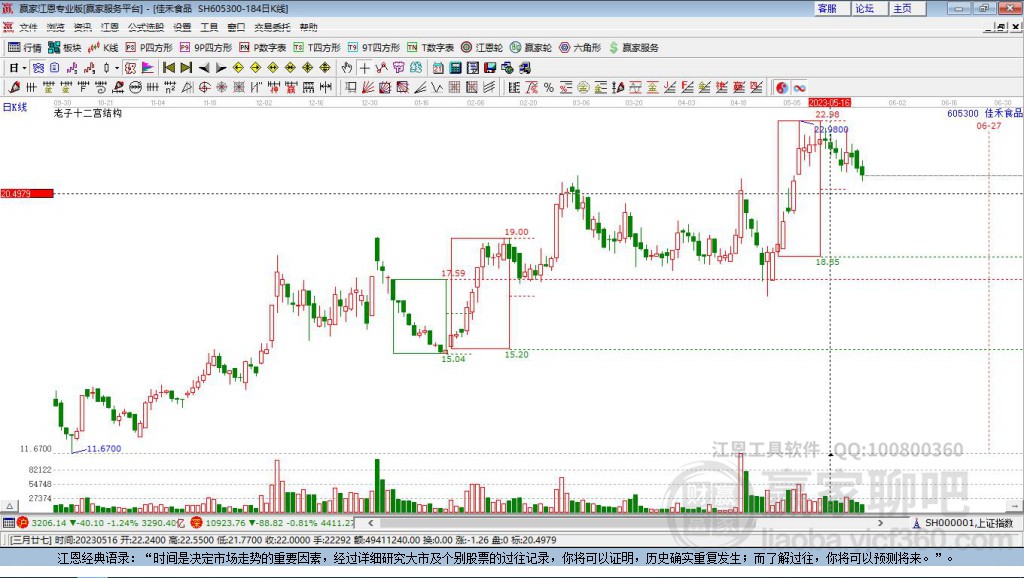
Task: Click the red floppy save icon
Action: (490, 68)
